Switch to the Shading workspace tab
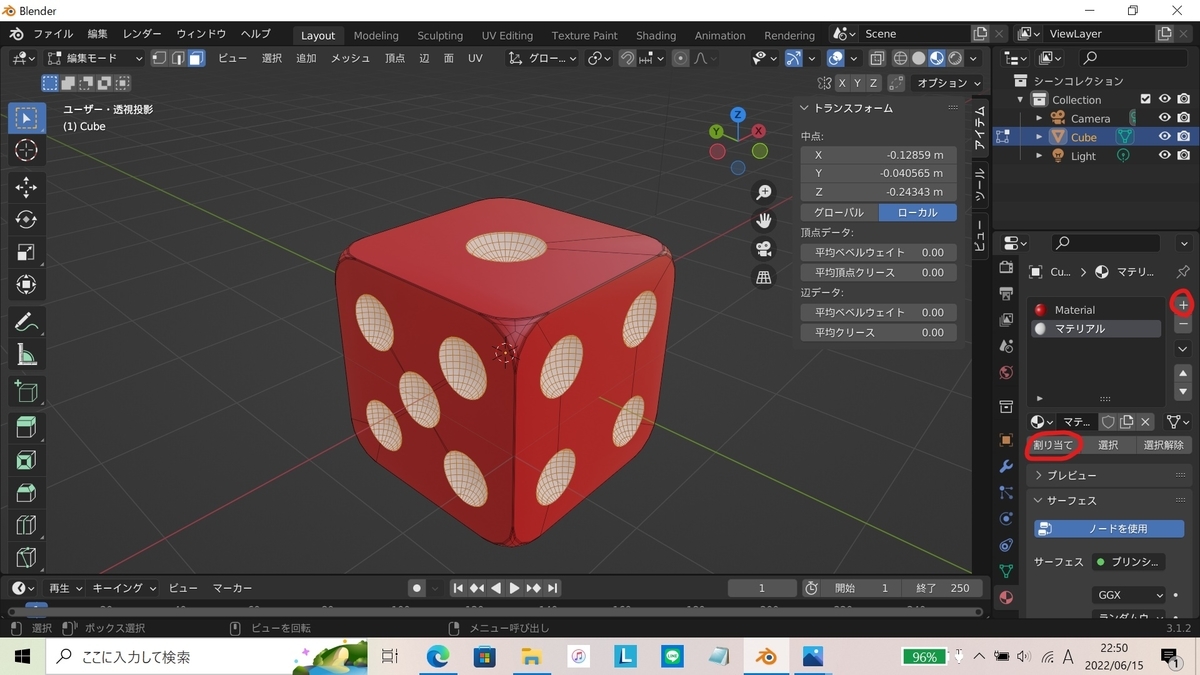The height and width of the screenshot is (675, 1200). pos(656,35)
